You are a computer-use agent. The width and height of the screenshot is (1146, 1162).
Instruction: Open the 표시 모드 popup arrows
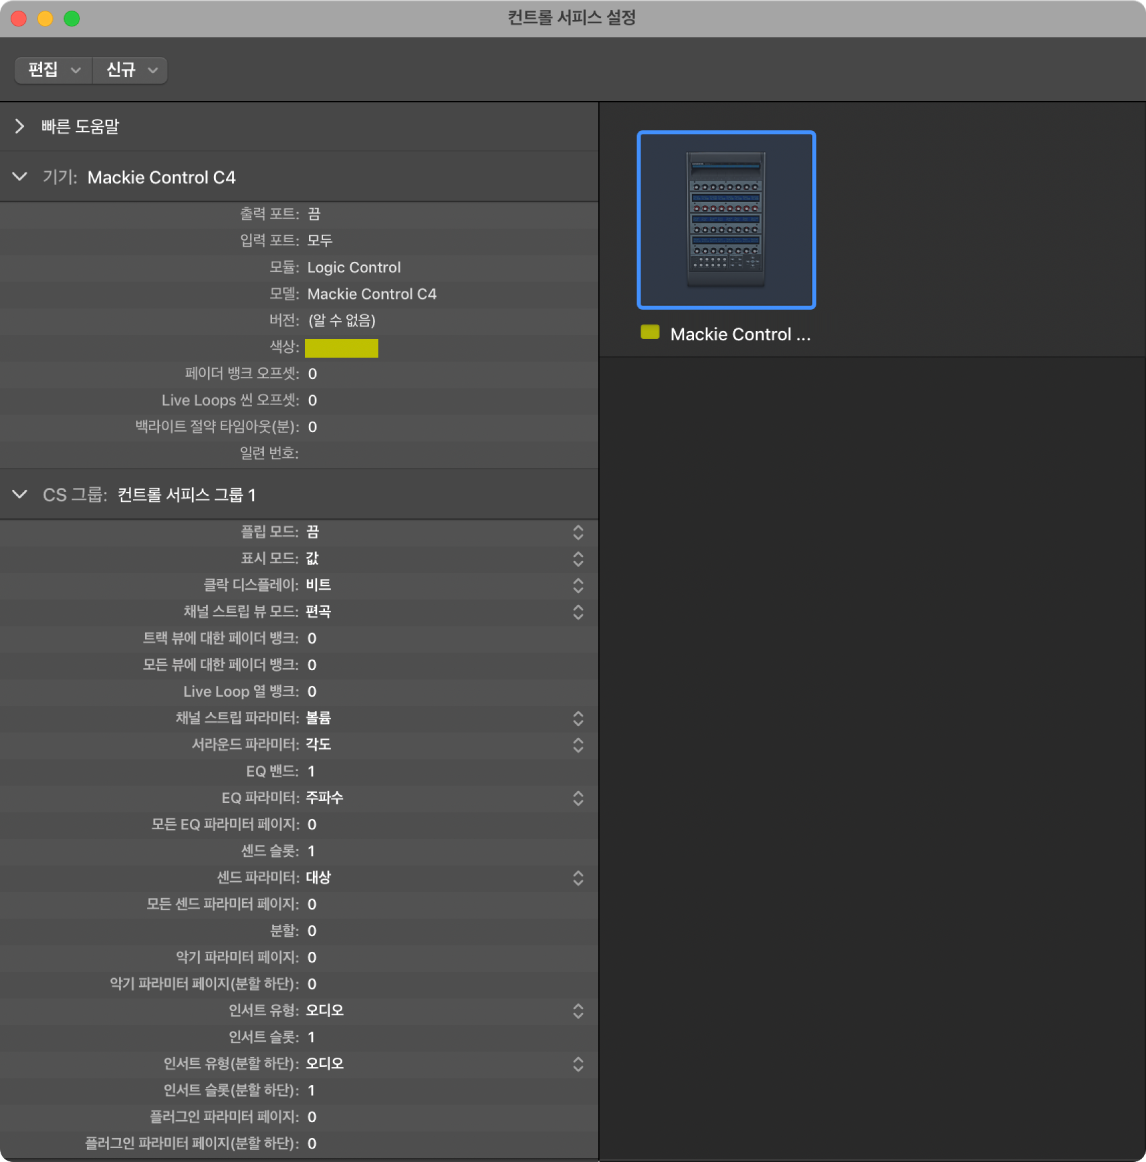click(578, 559)
